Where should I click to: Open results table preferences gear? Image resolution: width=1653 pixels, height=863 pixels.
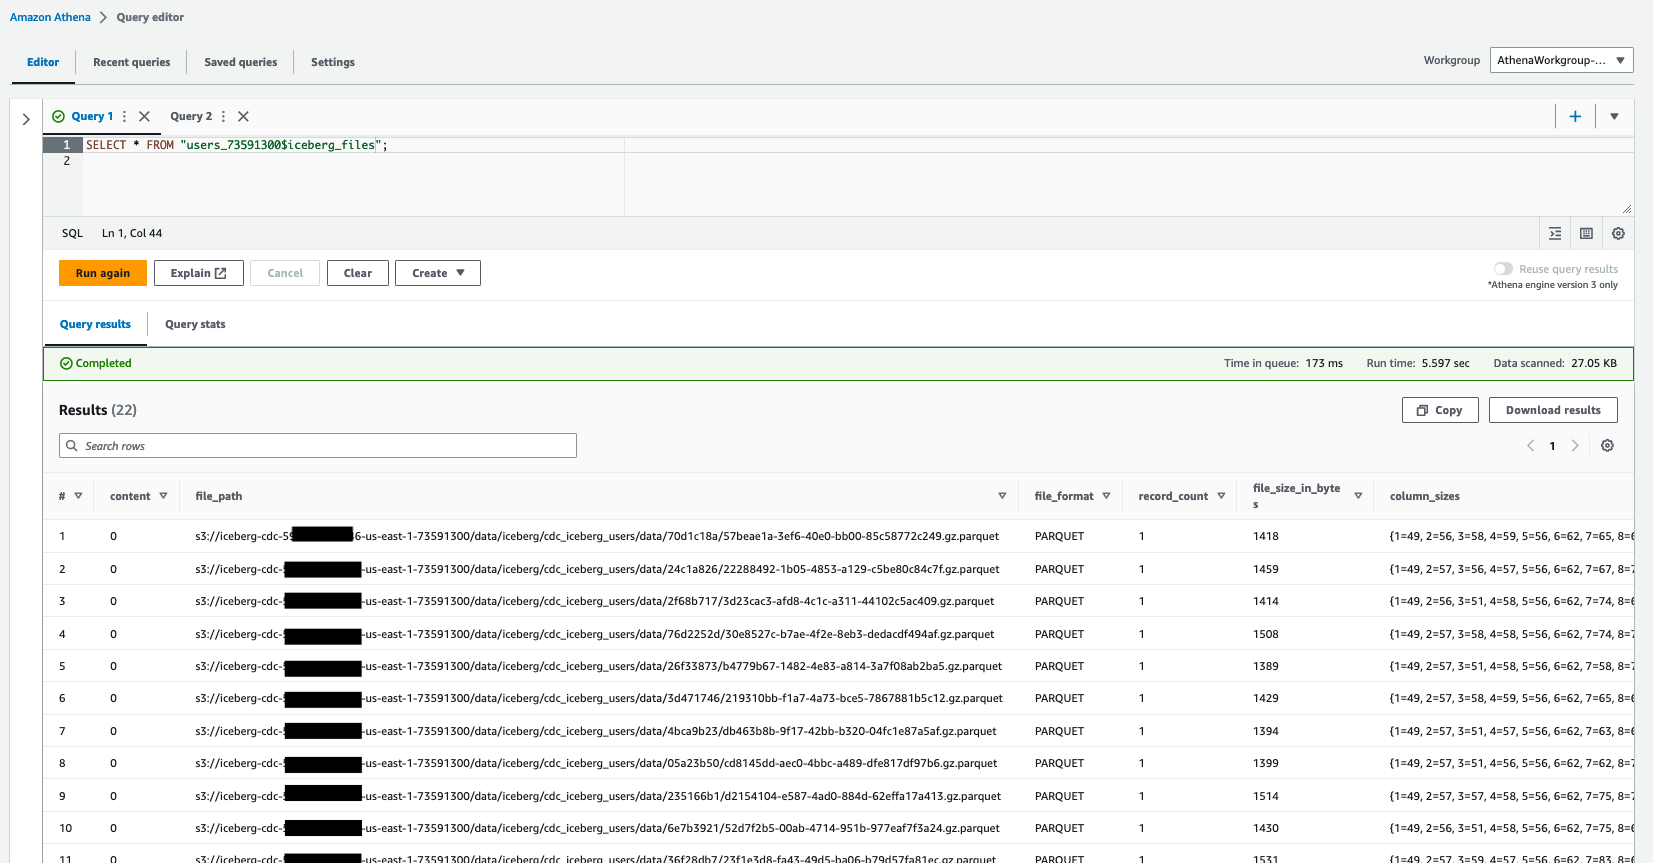coord(1607,446)
